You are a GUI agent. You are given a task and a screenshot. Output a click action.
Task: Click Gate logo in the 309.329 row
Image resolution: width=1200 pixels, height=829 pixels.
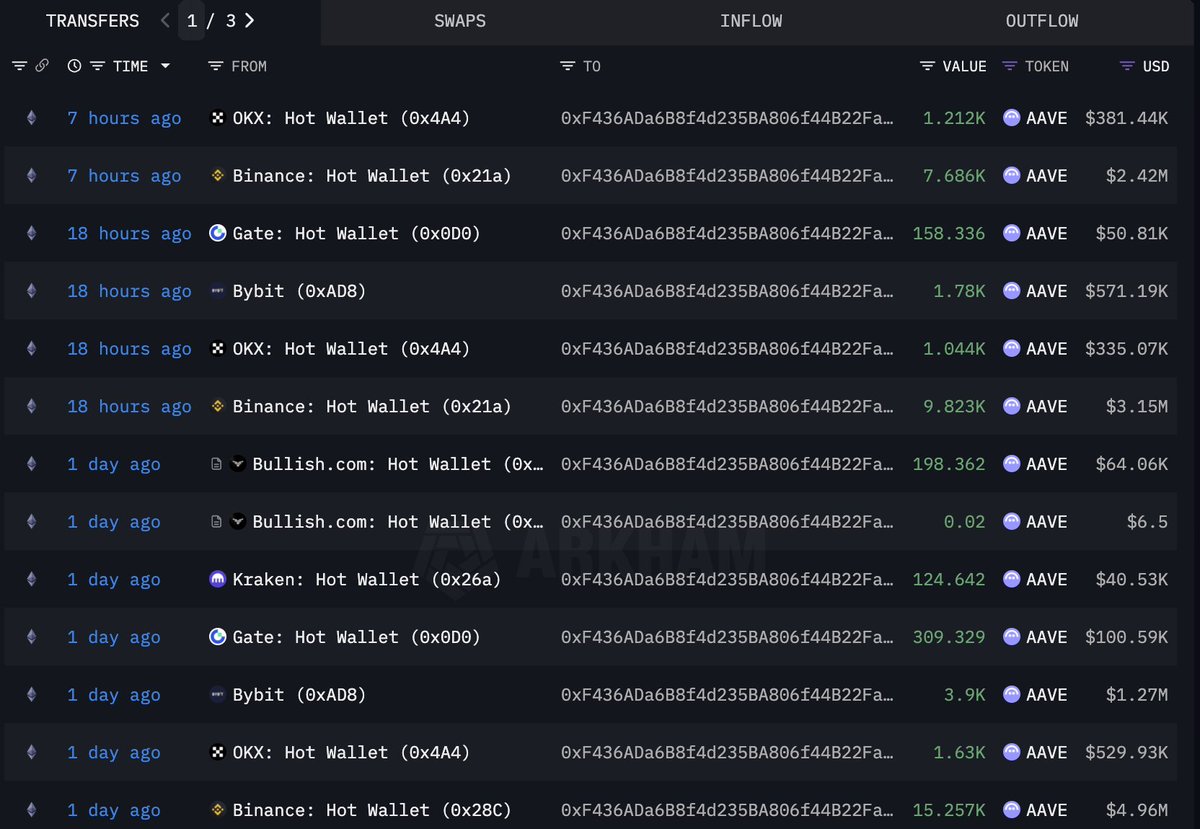[217, 637]
